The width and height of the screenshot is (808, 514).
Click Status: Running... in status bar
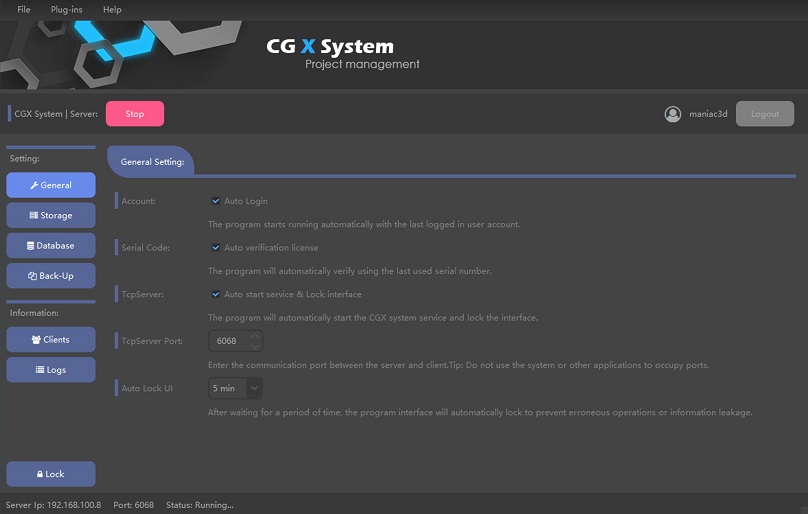point(199,505)
